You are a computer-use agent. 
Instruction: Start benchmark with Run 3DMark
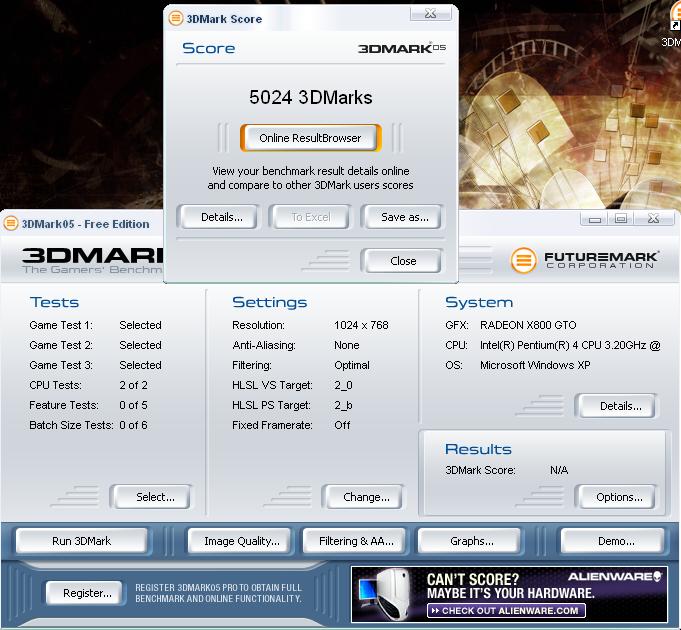pos(82,541)
